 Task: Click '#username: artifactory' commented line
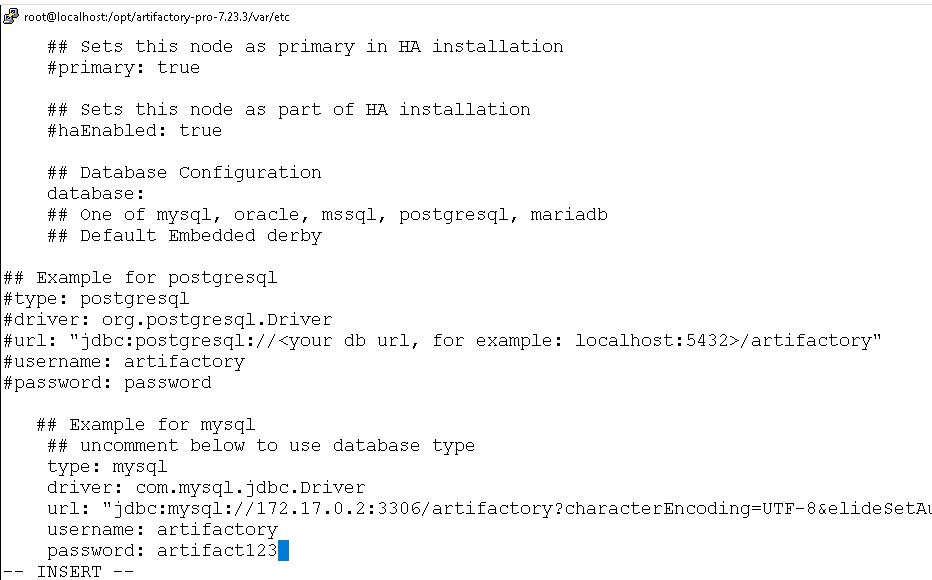coord(124,362)
